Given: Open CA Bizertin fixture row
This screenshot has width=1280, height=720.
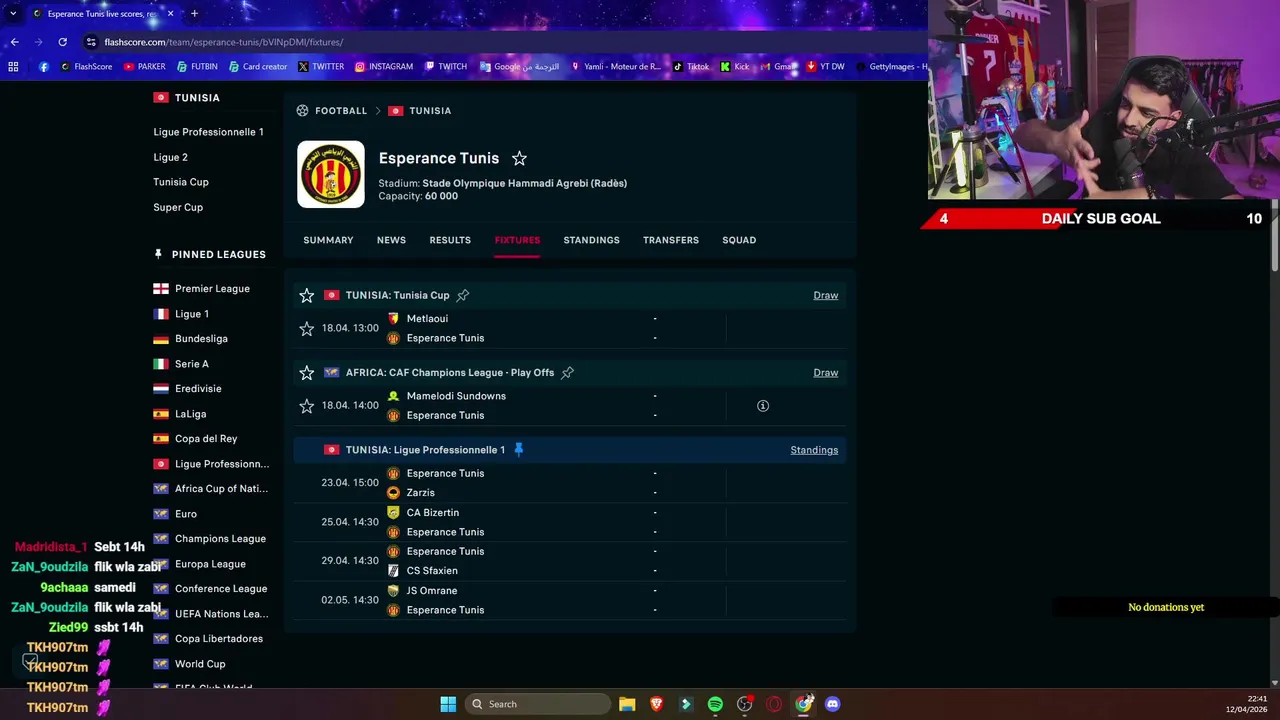Looking at the screenshot, I should tap(569, 522).
